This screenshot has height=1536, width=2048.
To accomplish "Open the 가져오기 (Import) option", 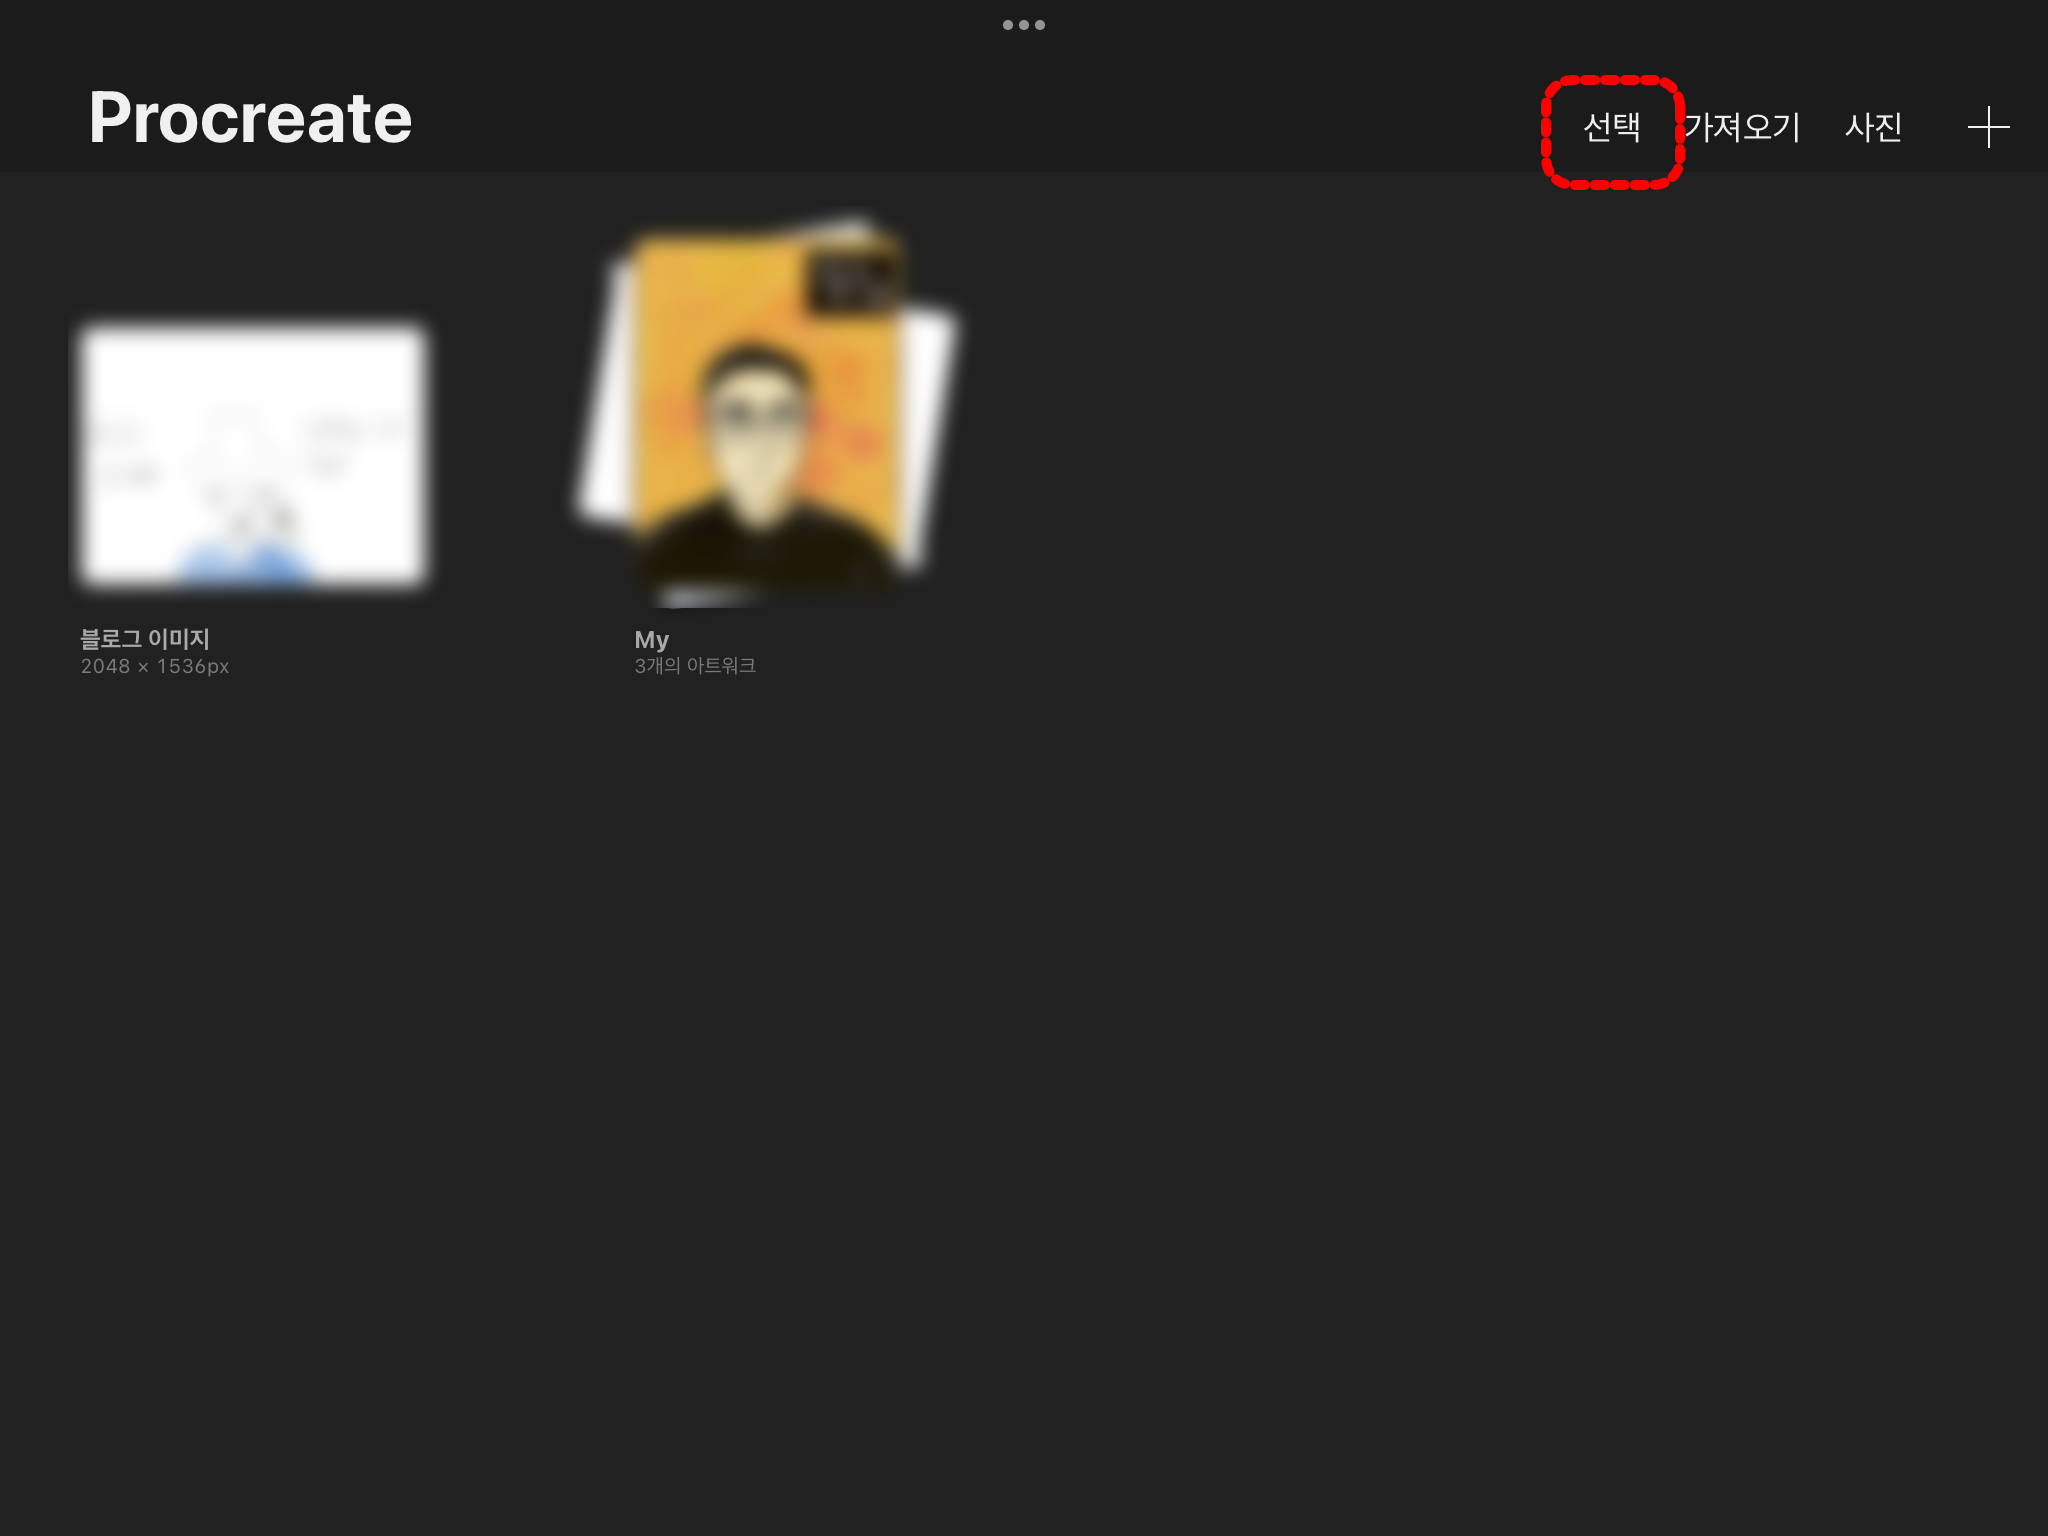I will click(1742, 127).
